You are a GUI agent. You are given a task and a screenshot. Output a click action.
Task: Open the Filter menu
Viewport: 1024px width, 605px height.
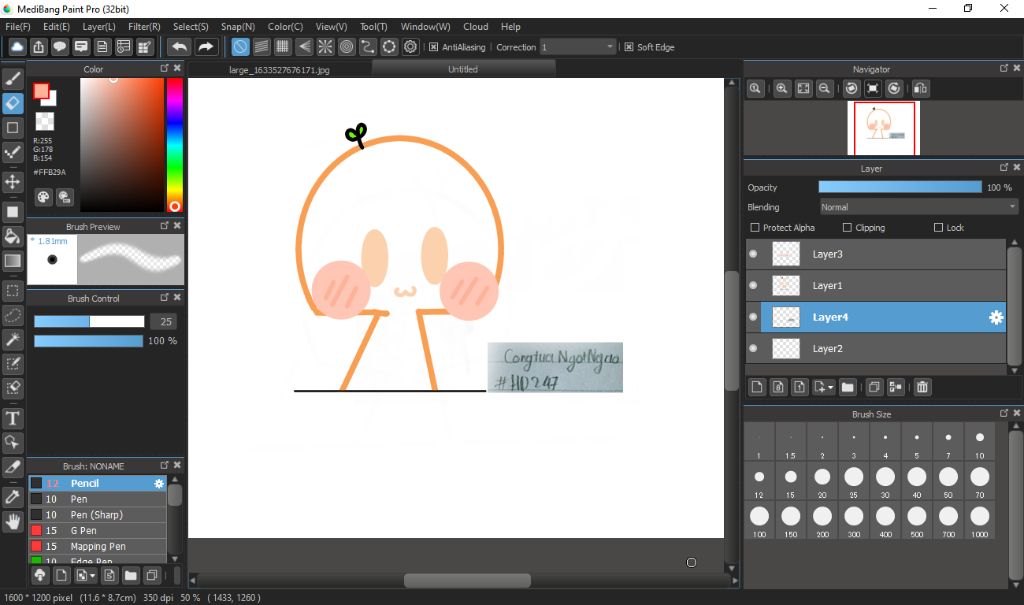[x=144, y=27]
